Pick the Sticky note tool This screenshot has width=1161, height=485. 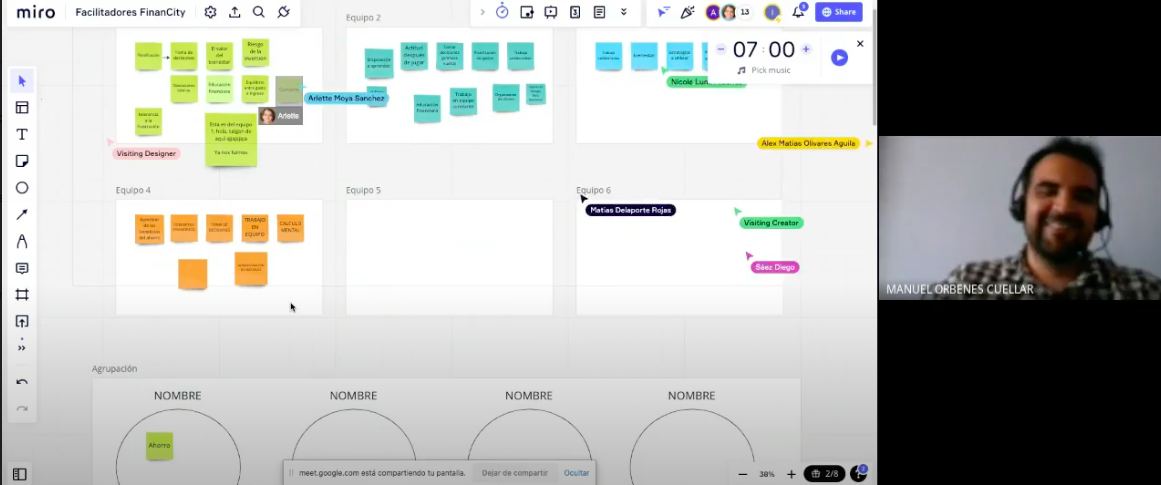pos(22,161)
